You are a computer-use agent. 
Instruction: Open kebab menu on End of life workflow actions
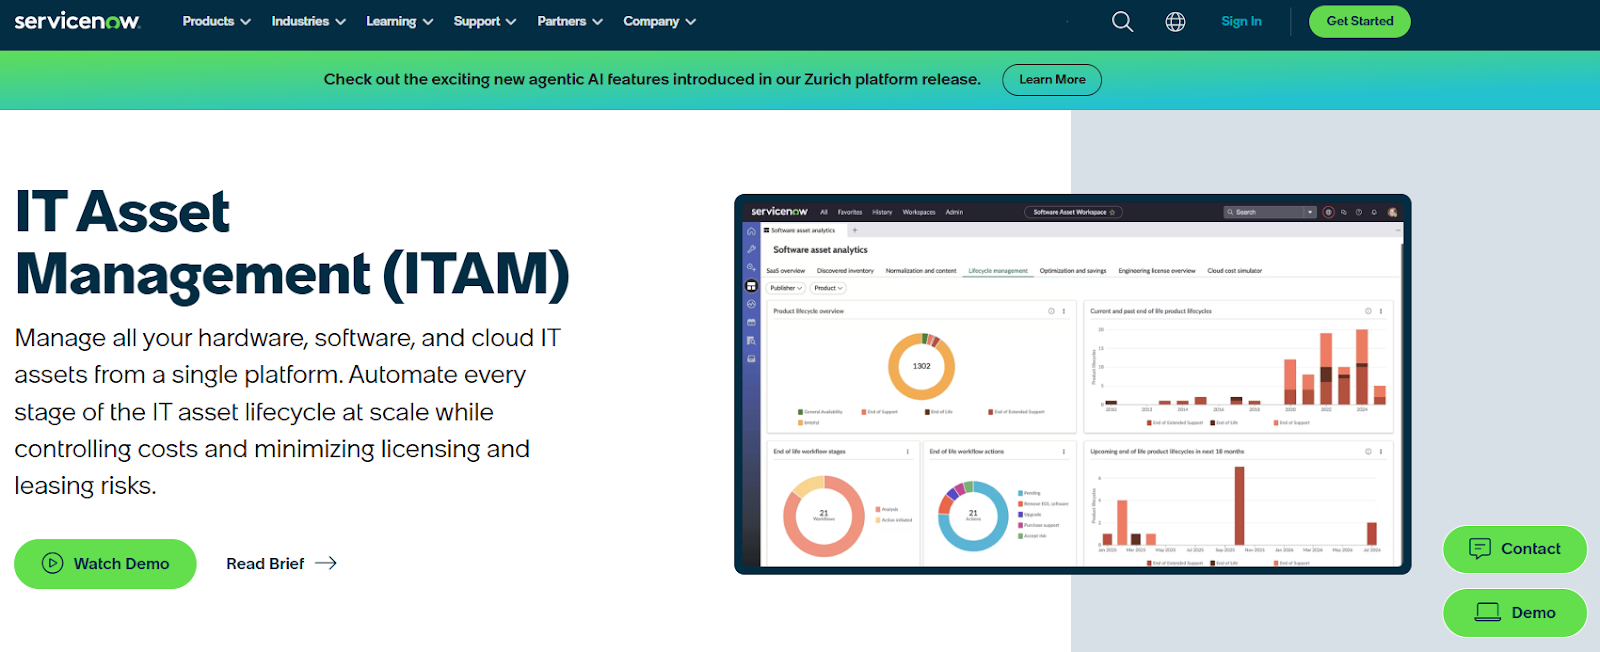pos(1064,452)
